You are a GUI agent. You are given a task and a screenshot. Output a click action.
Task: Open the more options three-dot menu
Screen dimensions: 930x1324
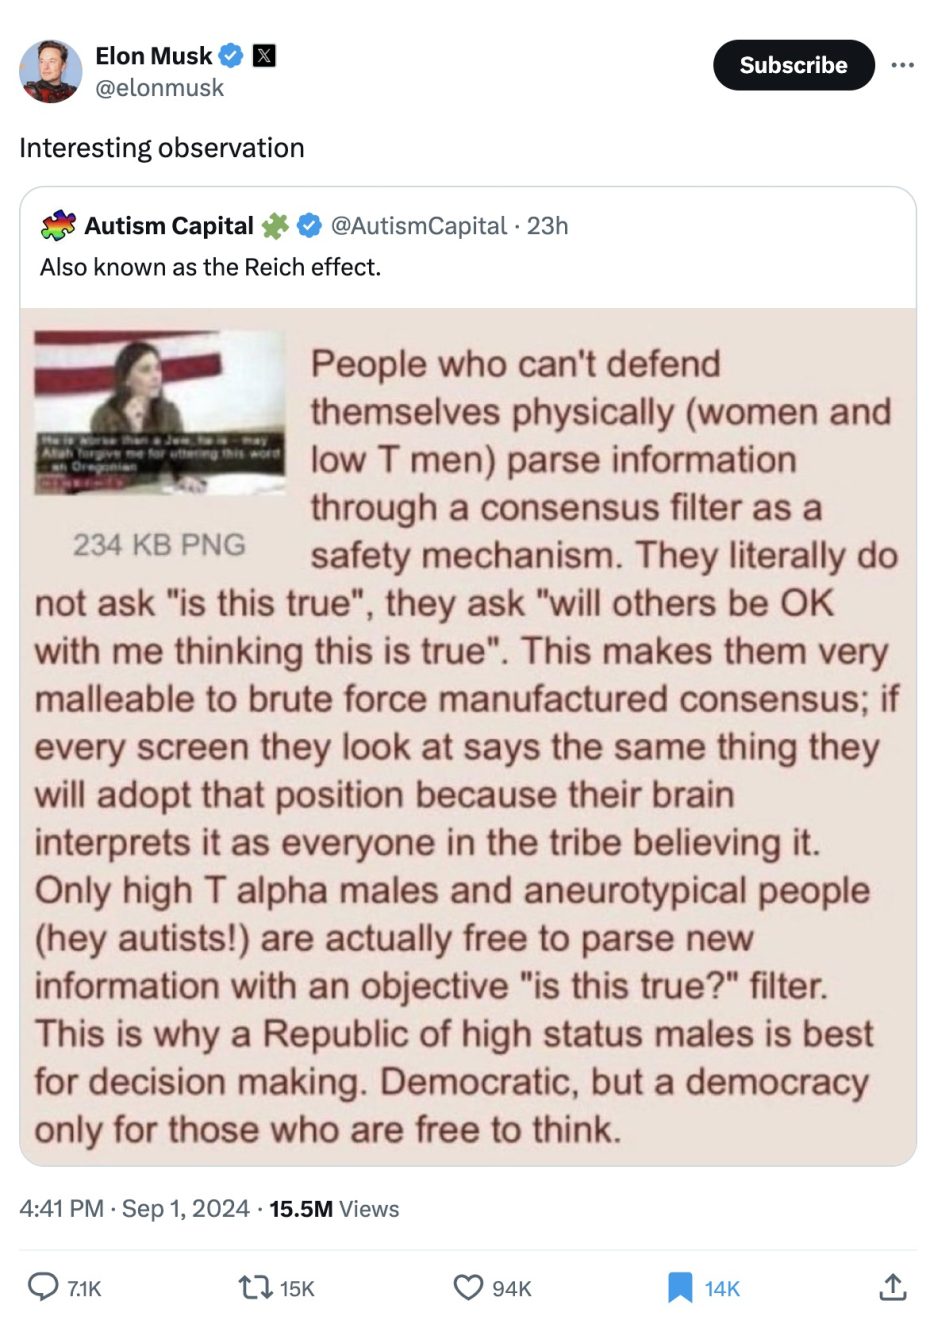tap(902, 65)
